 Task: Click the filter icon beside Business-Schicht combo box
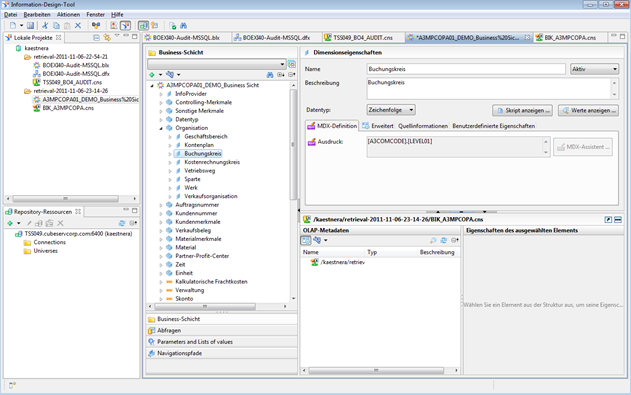coord(292,64)
